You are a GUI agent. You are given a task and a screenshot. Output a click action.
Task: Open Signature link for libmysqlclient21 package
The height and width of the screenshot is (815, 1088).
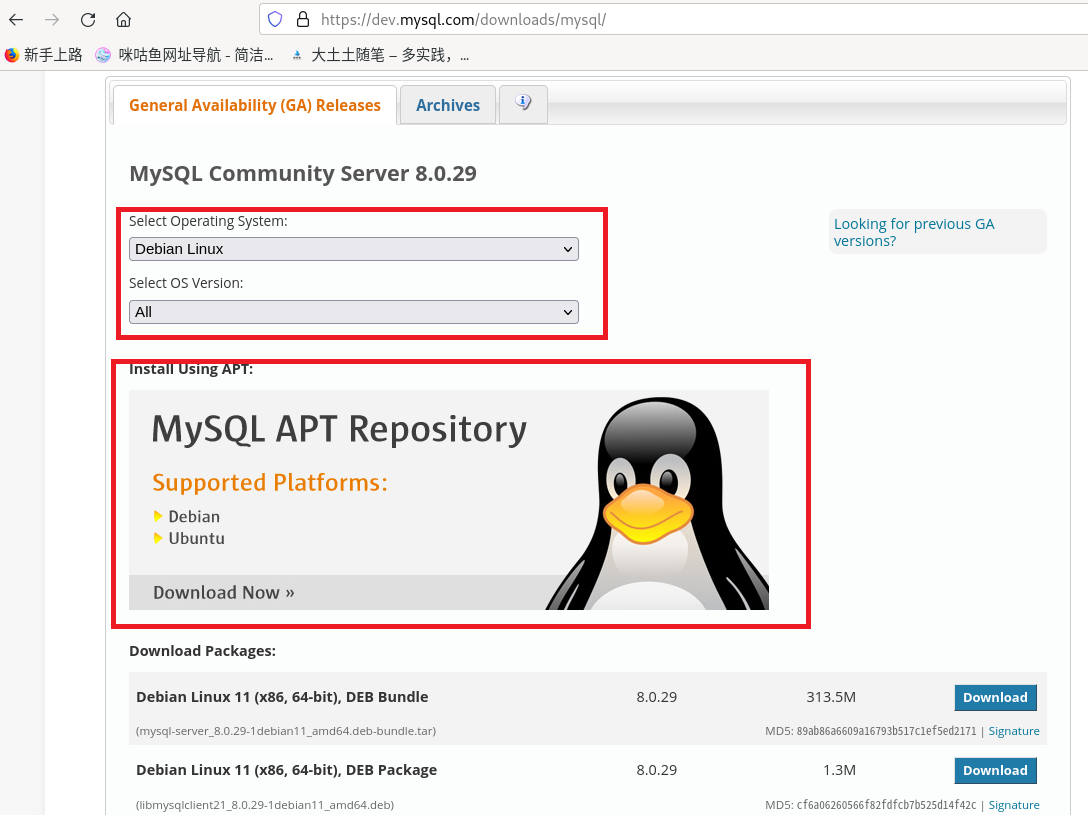click(x=1014, y=805)
